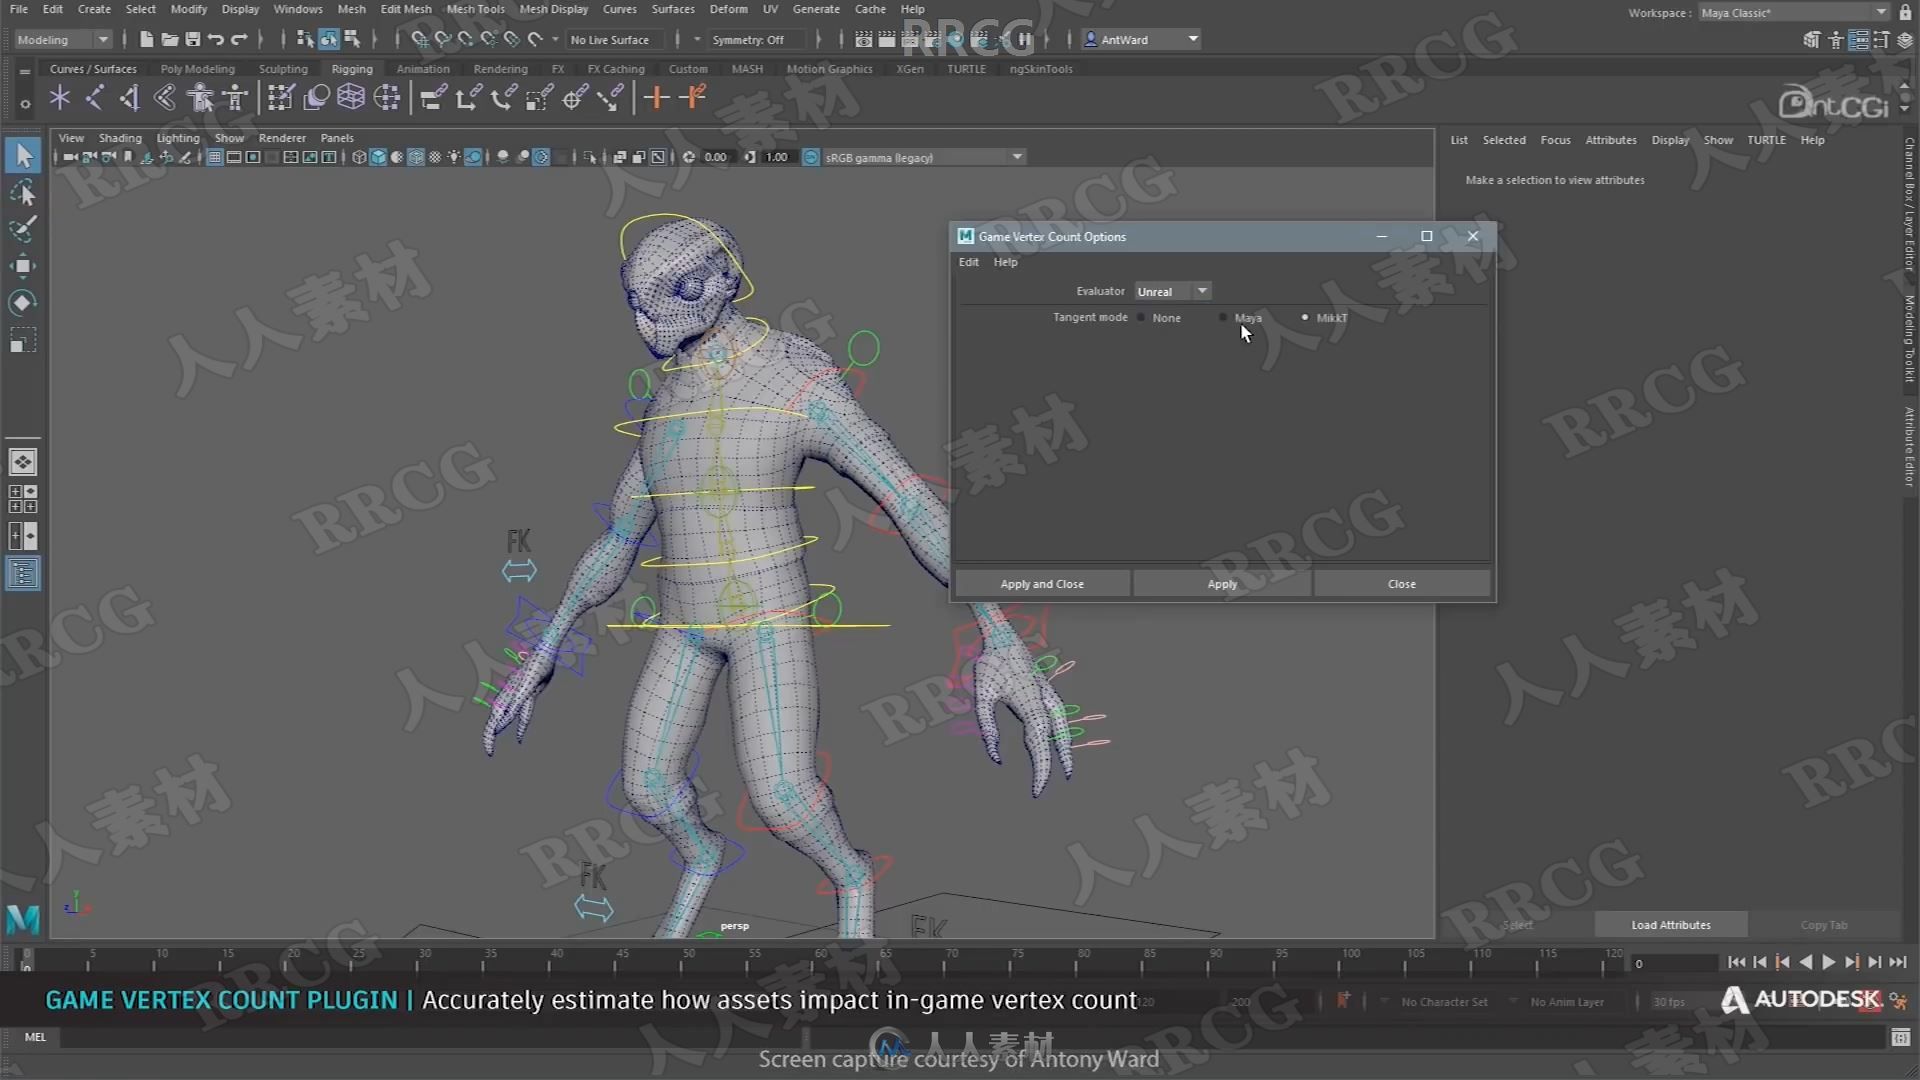Viewport: 1920px width, 1080px height.
Task: Open the Deform menu
Action: tap(728, 9)
